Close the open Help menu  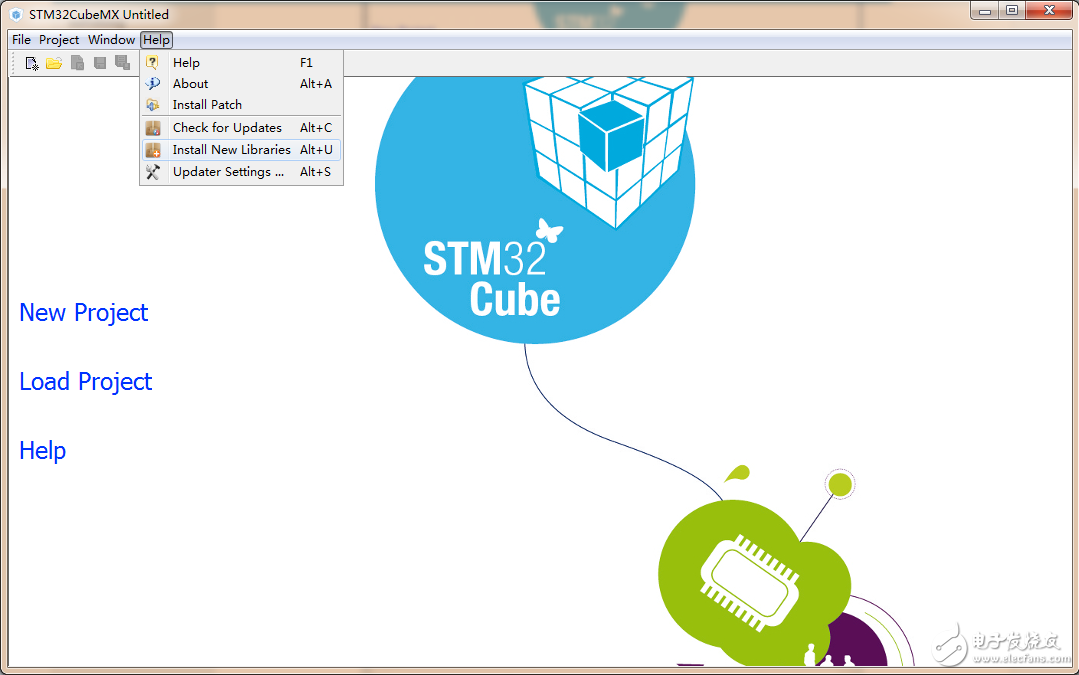point(156,40)
